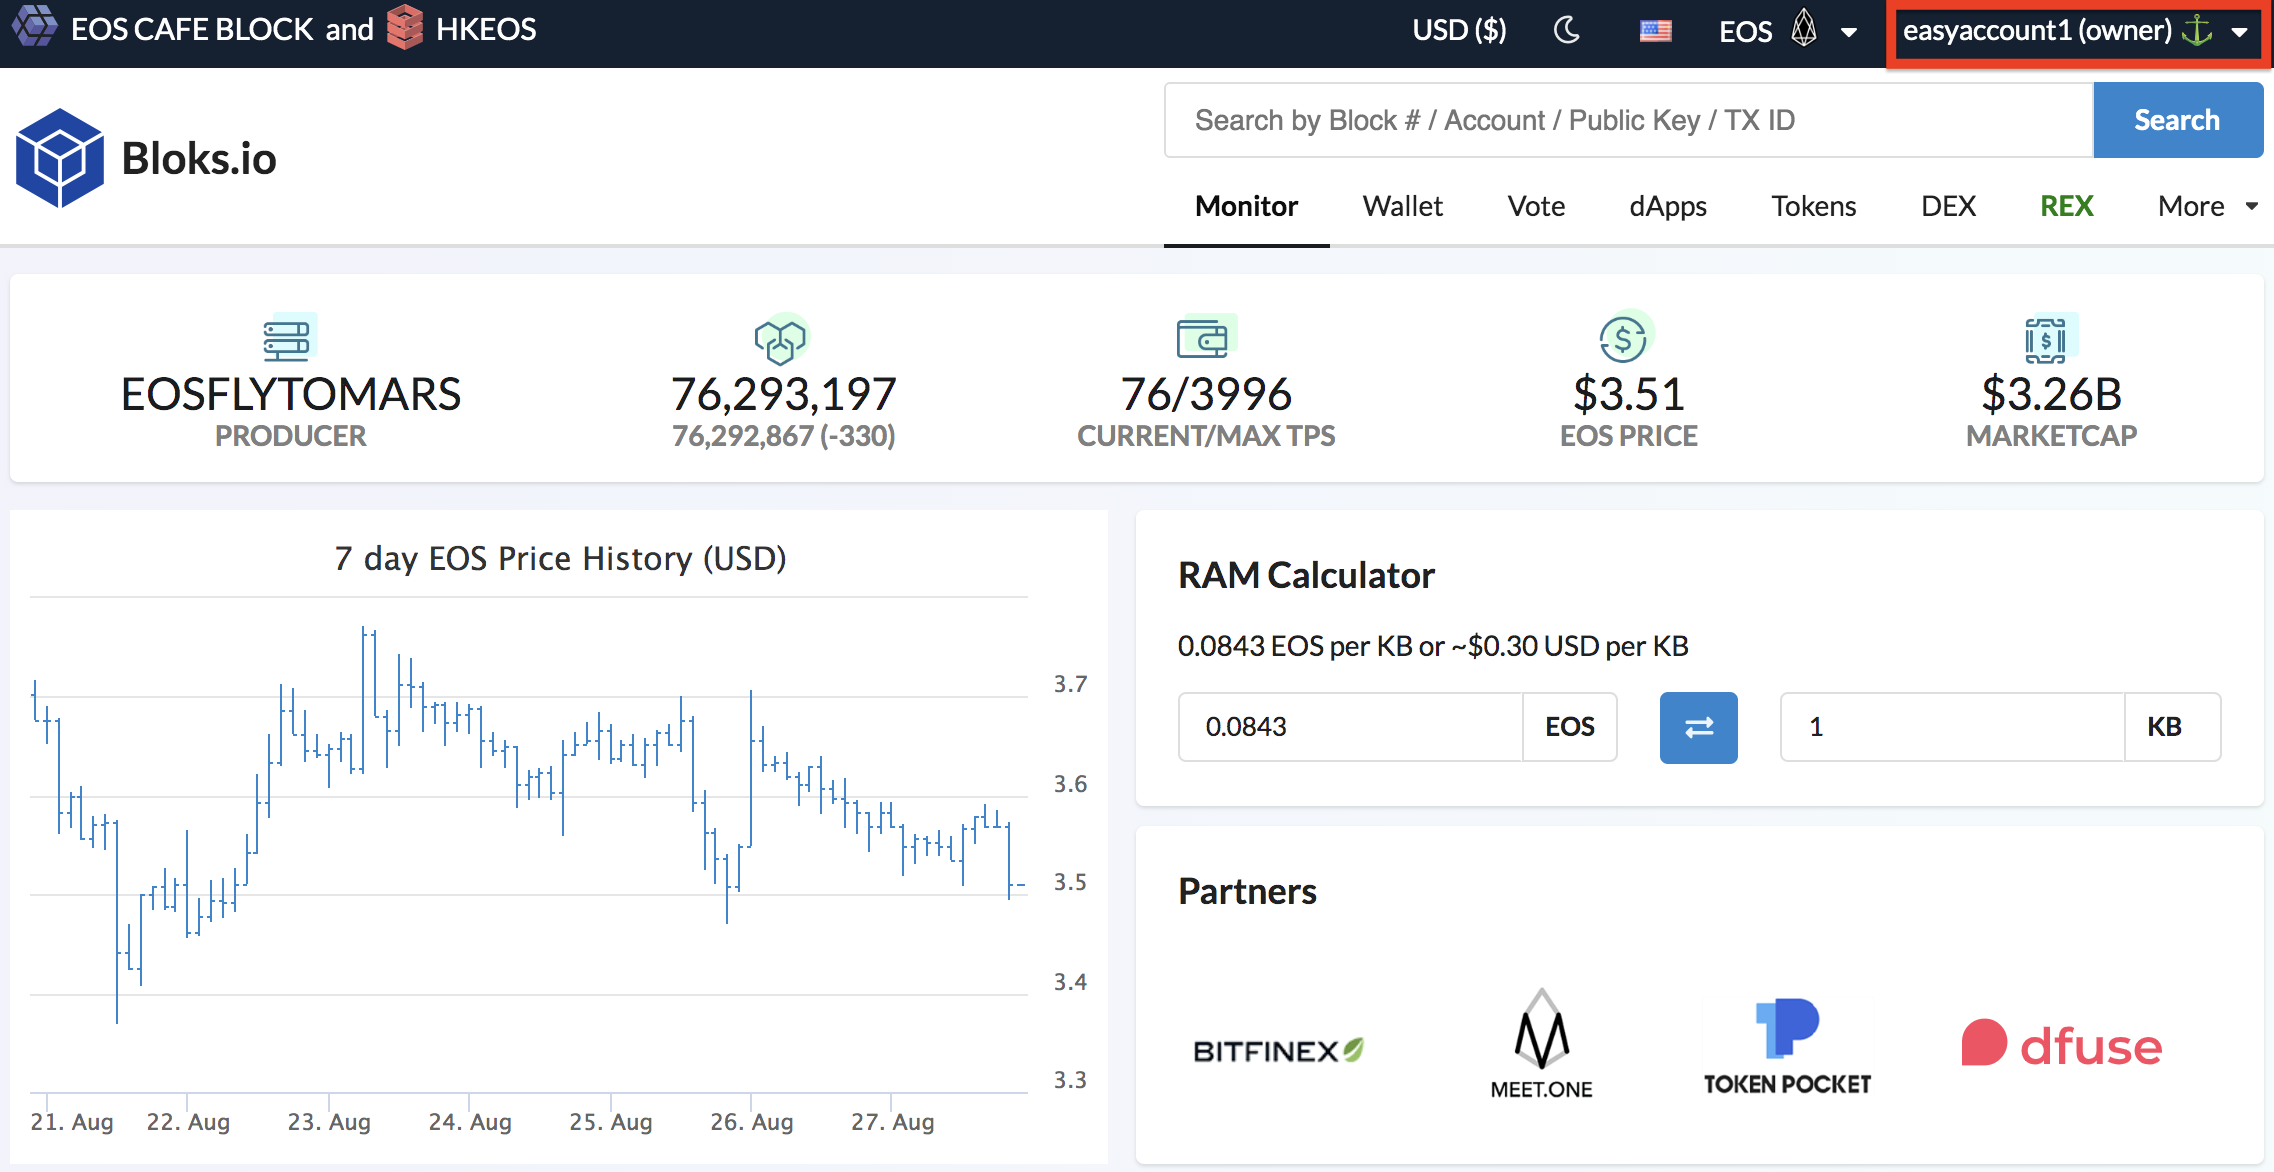Click the green anchor wallet icon
Viewport: 2274px width, 1172px height.
pos(2197,30)
